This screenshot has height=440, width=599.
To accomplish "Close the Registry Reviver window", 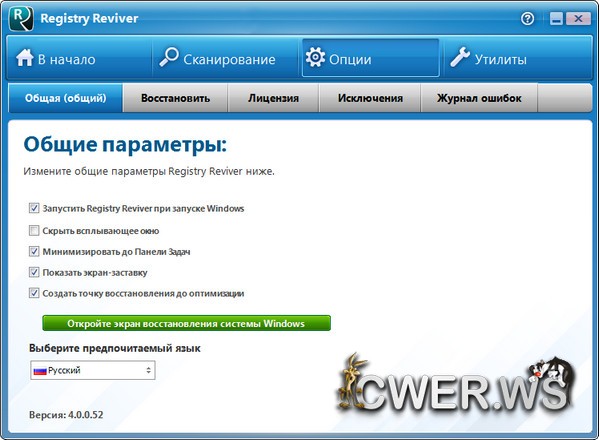I will (x=578, y=19).
